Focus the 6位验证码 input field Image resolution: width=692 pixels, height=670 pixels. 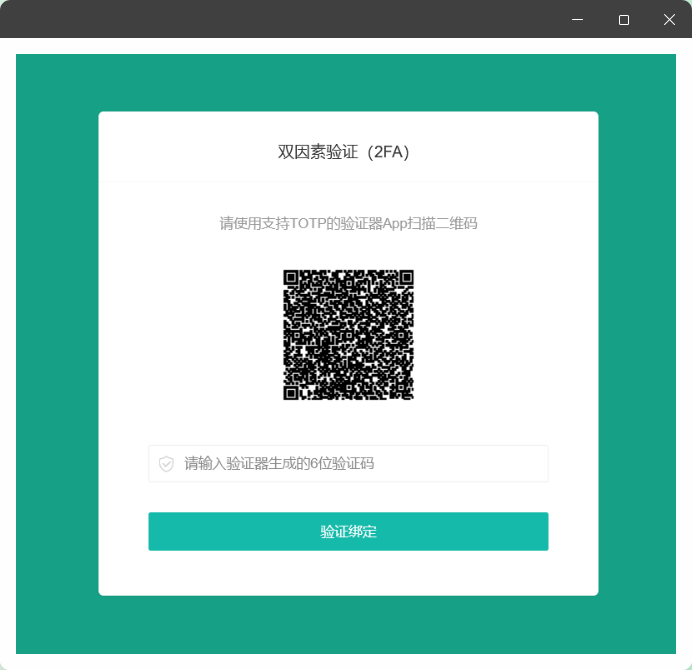[x=348, y=463]
